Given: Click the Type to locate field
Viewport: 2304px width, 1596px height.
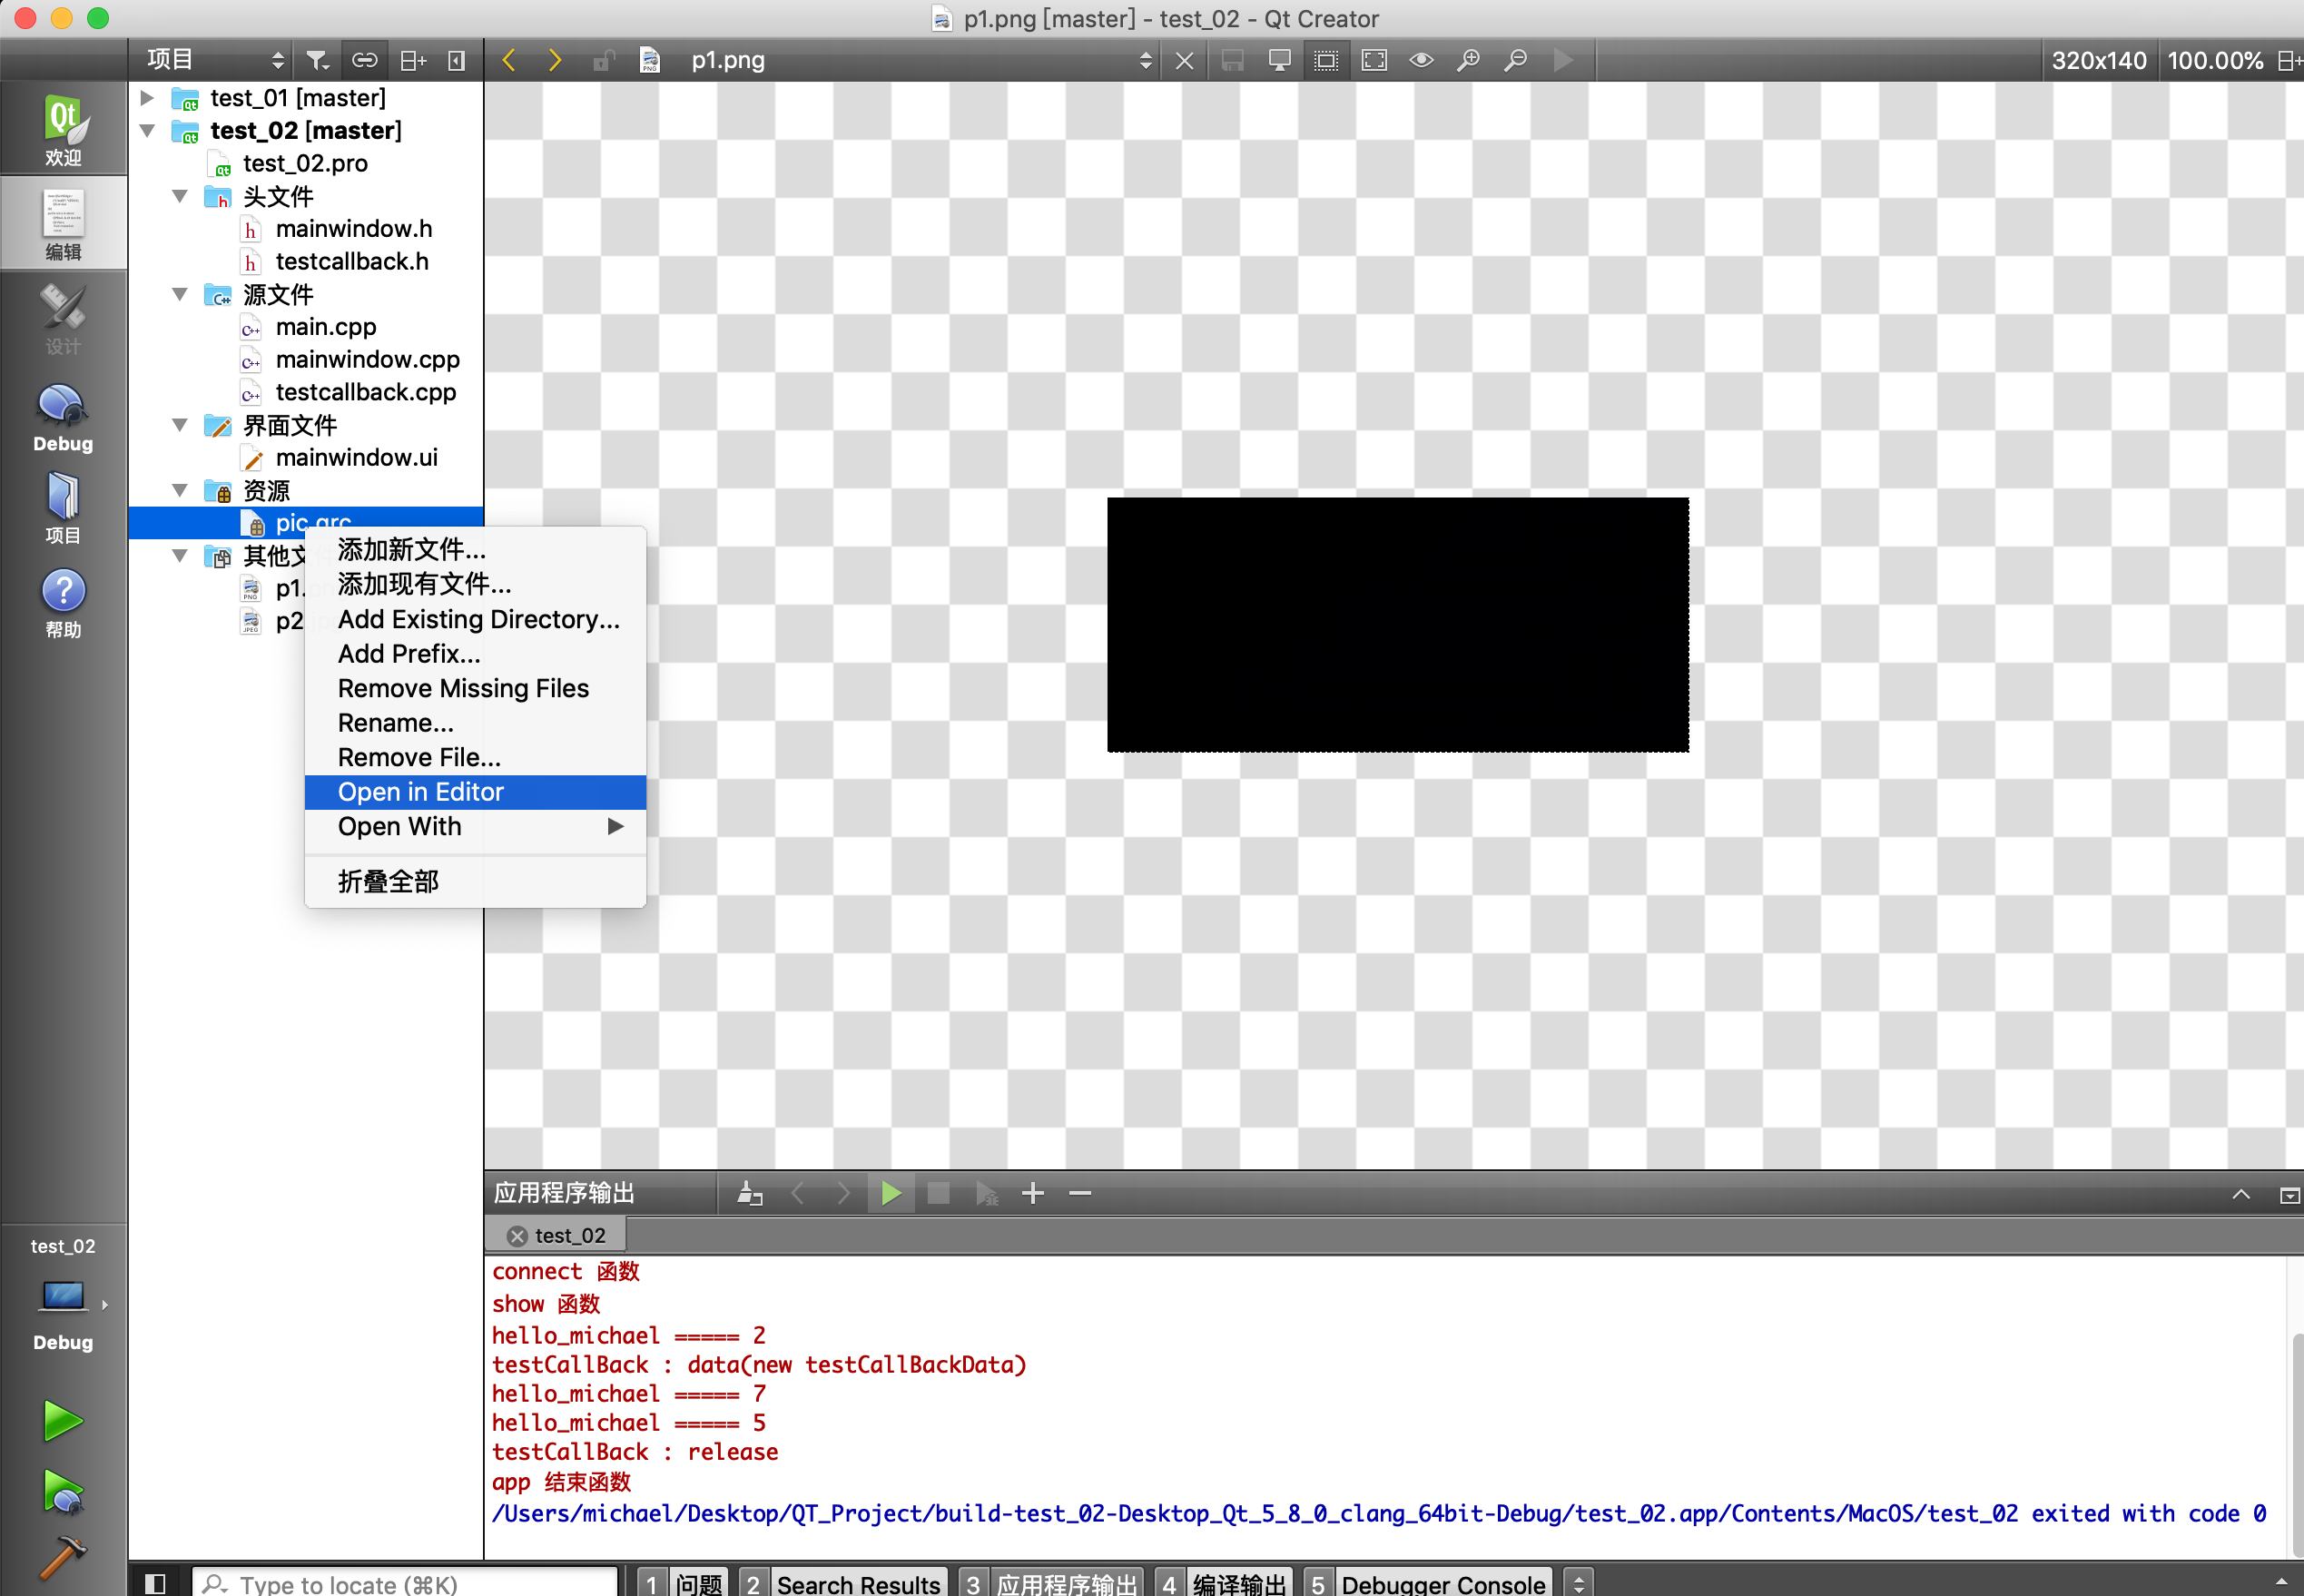Looking at the screenshot, I should 404,1583.
